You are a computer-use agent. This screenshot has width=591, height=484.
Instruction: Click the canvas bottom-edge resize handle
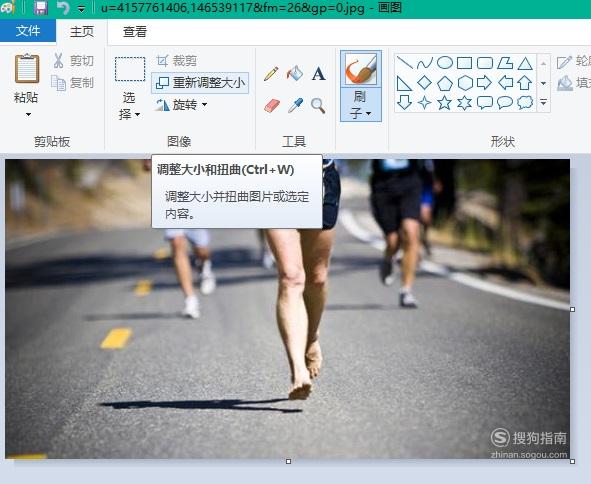[x=288, y=461]
